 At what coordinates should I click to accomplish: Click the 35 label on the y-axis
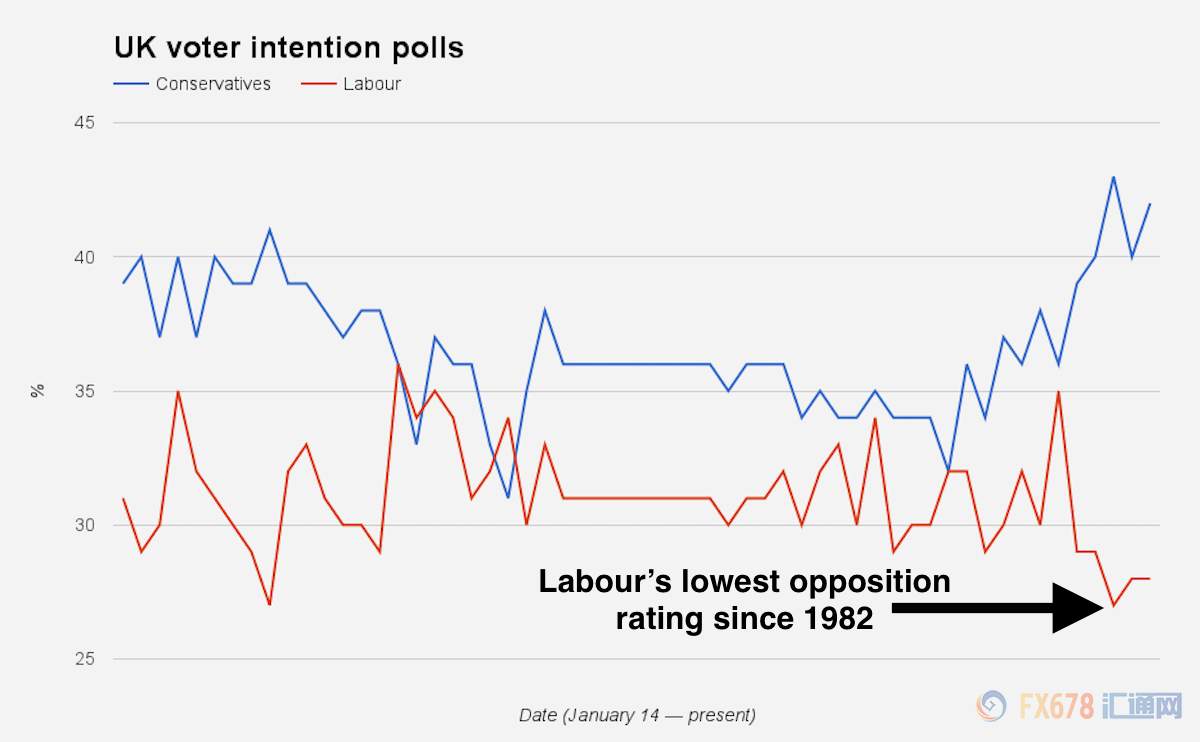83,391
